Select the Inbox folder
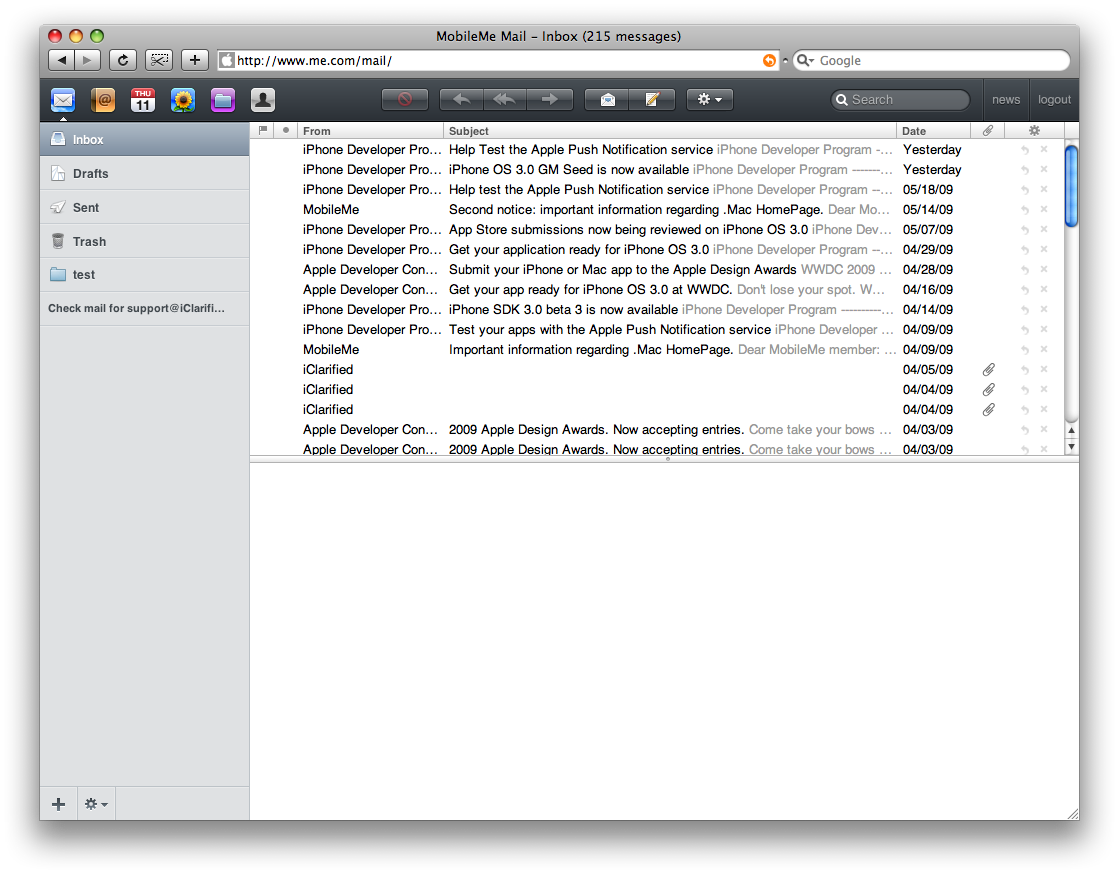1119x875 pixels. 145,140
